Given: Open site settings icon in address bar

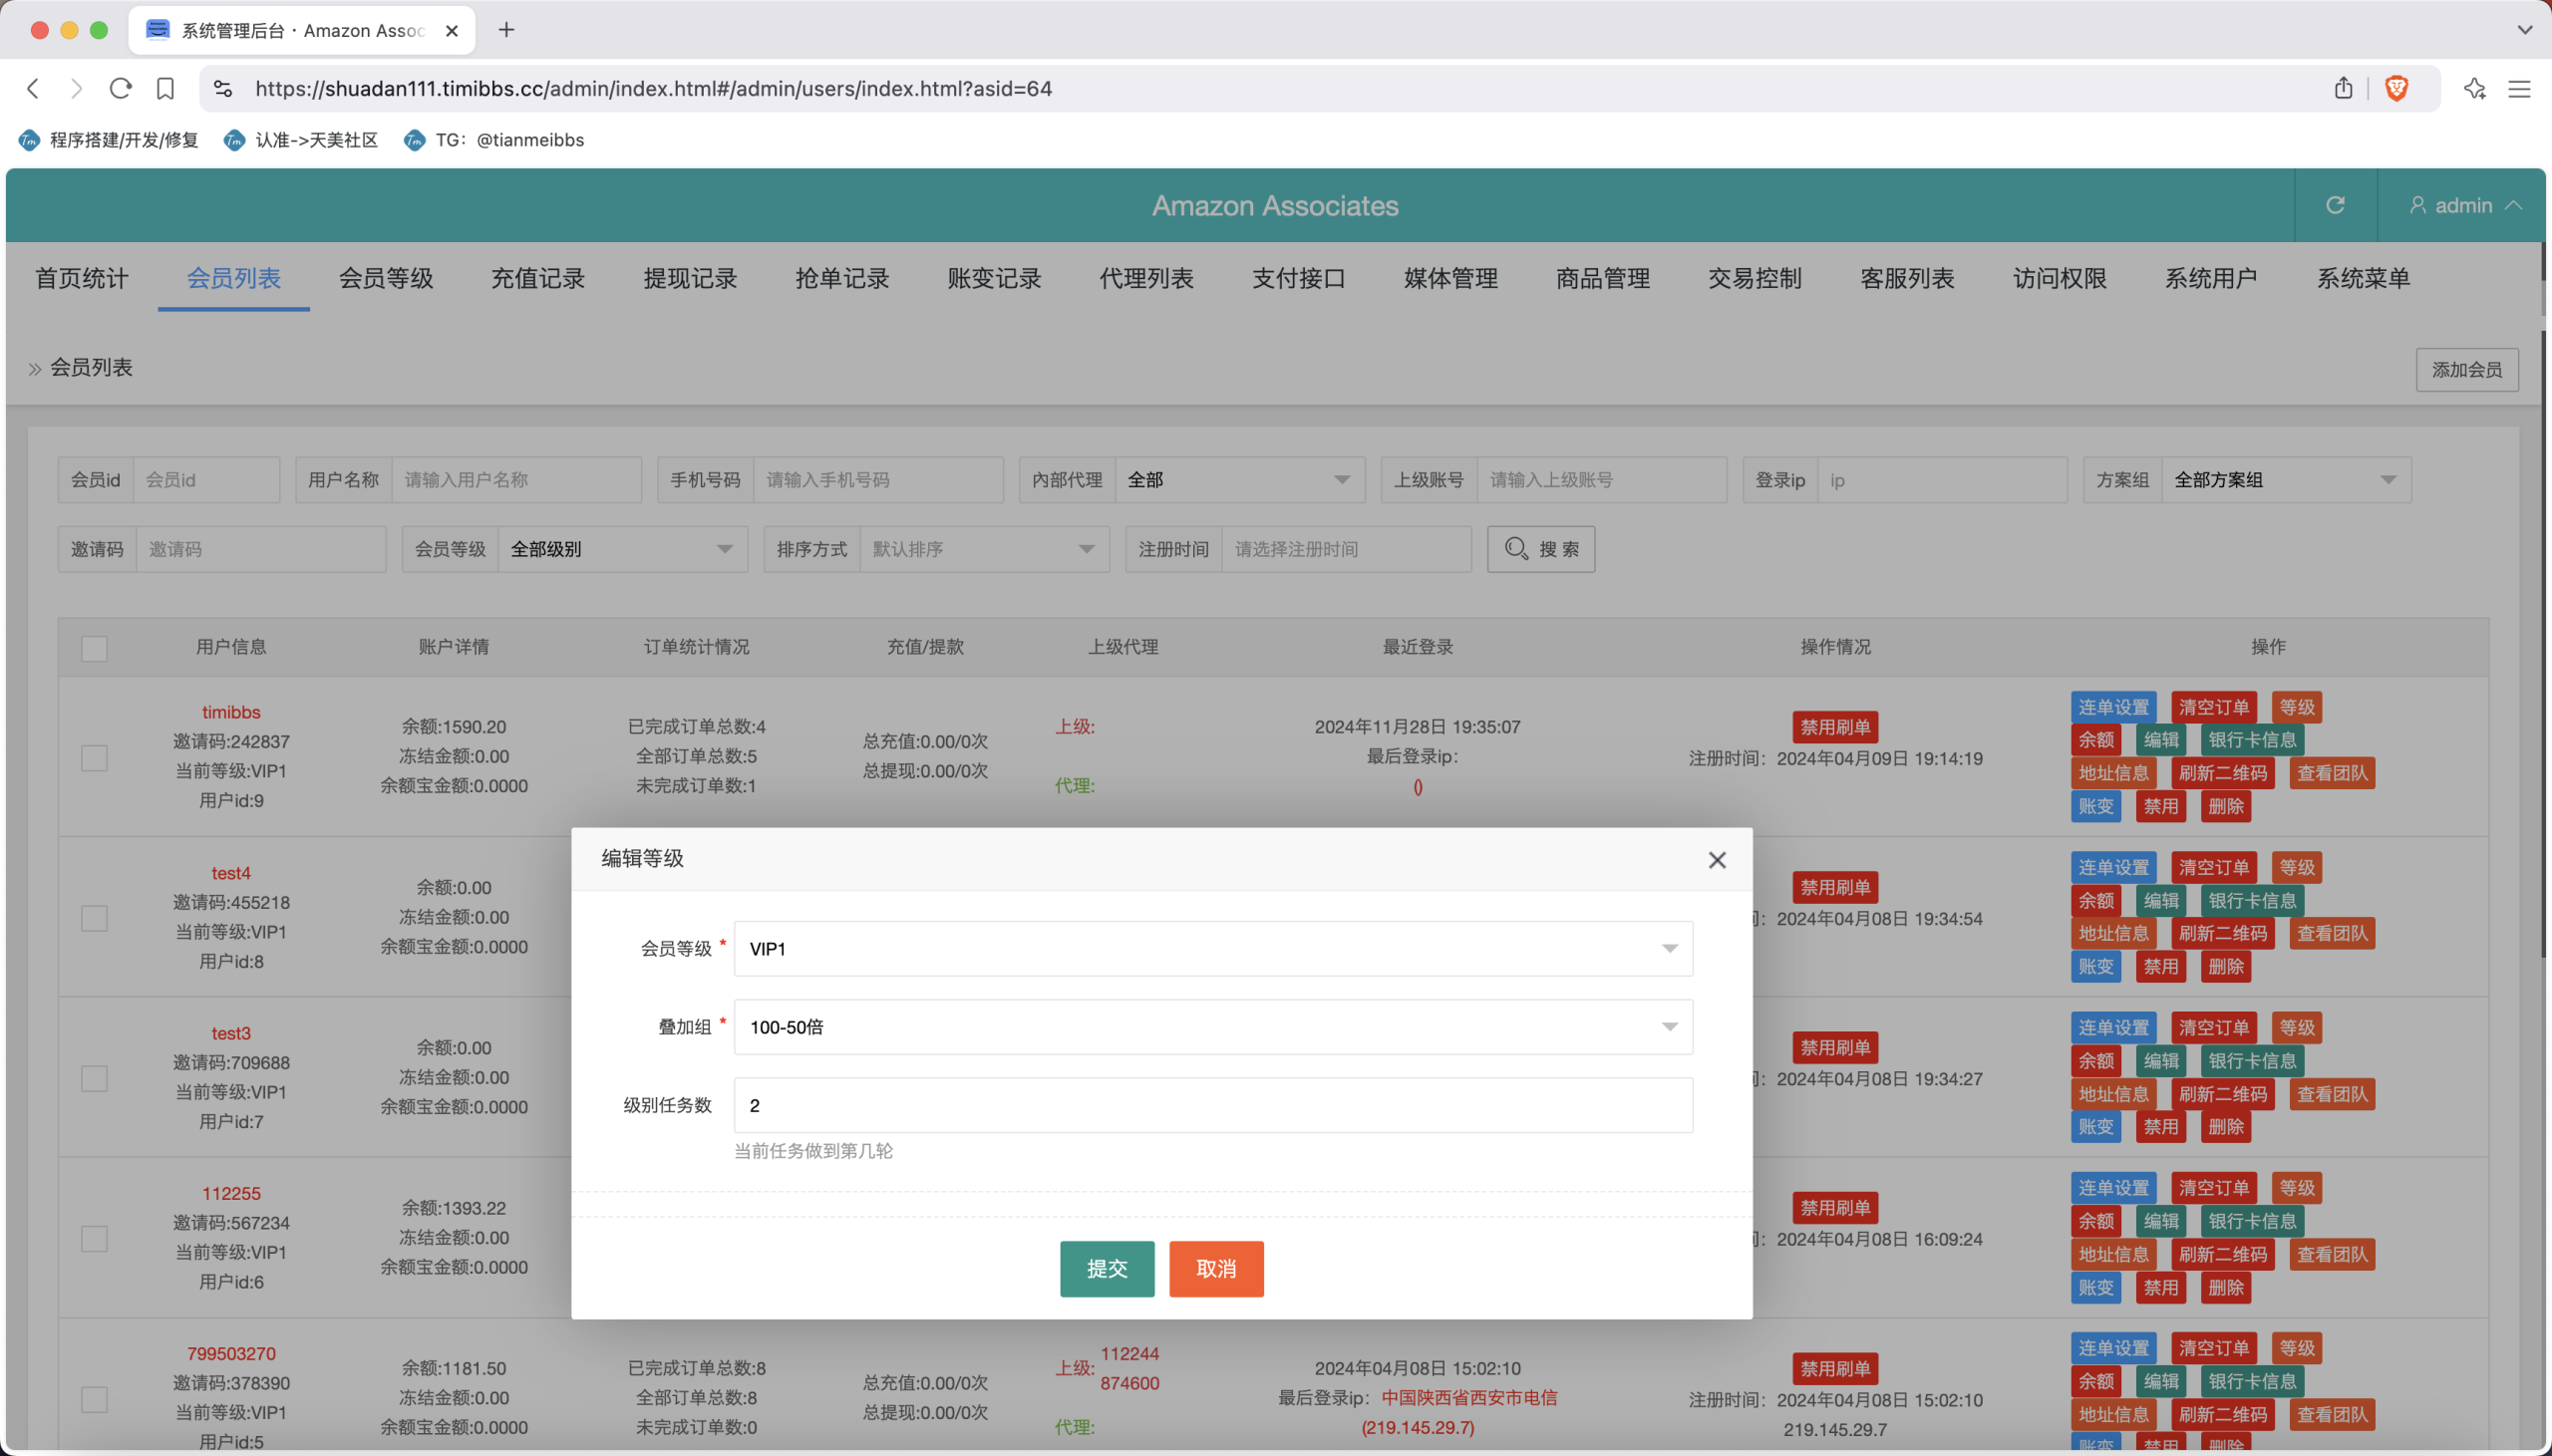Looking at the screenshot, I should tap(223, 89).
